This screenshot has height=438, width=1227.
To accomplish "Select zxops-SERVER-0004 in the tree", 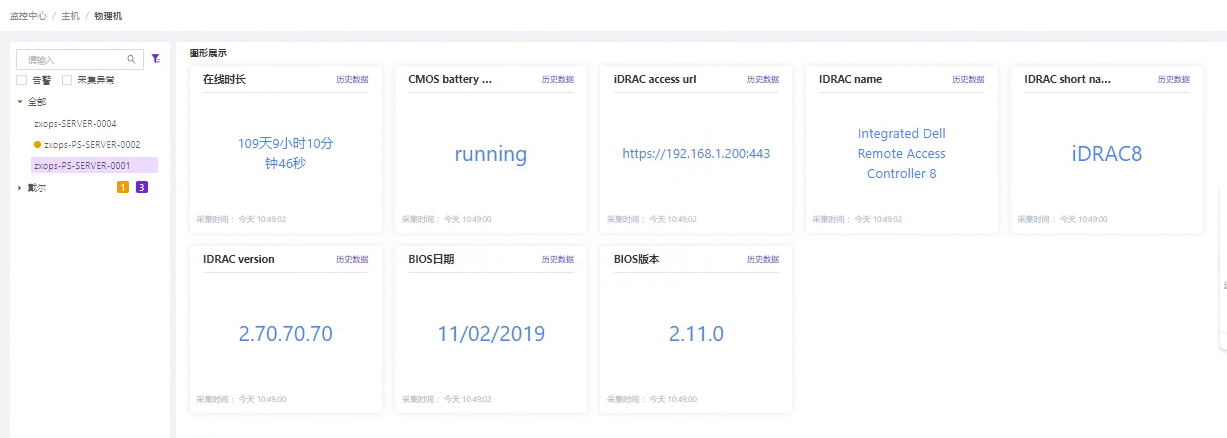I will [x=75, y=124].
